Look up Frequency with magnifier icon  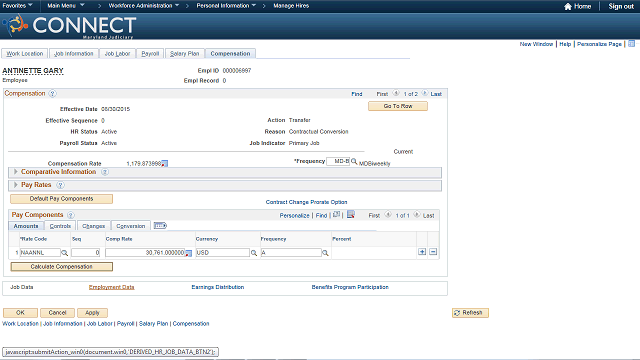click(x=354, y=161)
